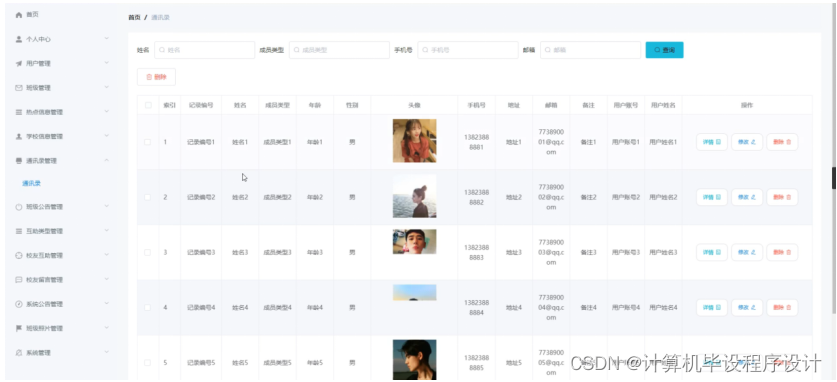Click the clock icon for 系统公告管理

(x=19, y=304)
